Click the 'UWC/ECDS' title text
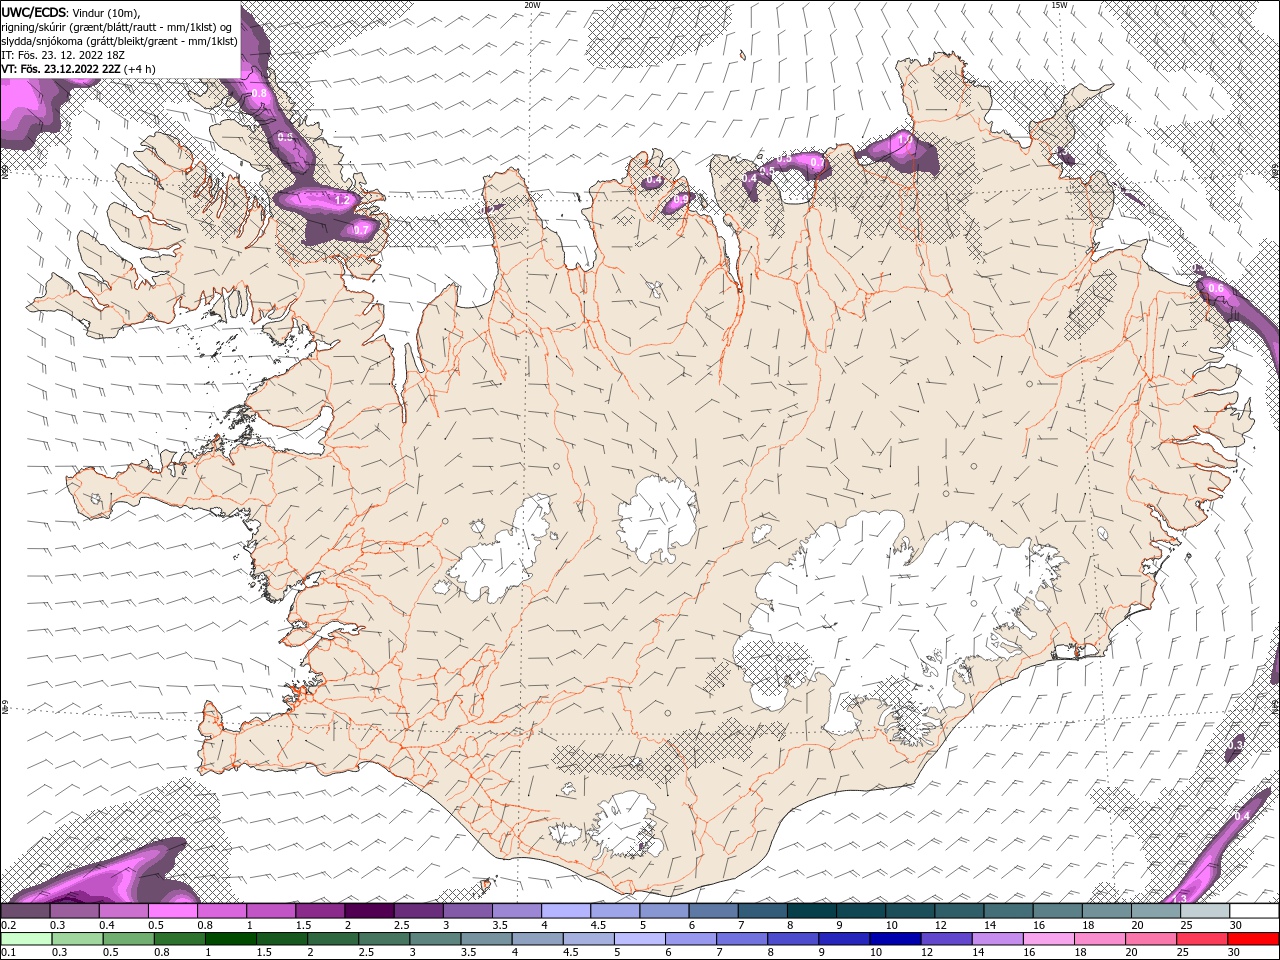1280x960 pixels. tap(33, 12)
